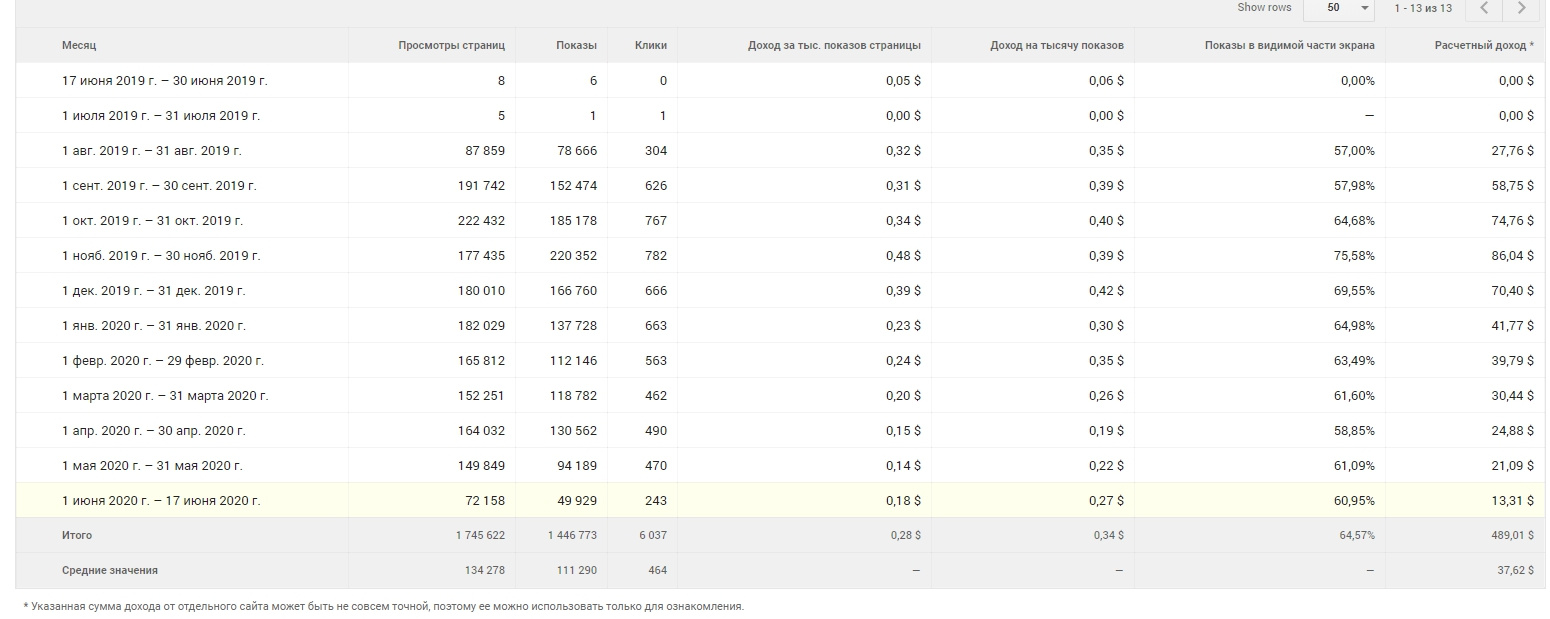The image size is (1550, 619).
Task: Select the 1 авг. 2019 row
Action: coord(152,151)
